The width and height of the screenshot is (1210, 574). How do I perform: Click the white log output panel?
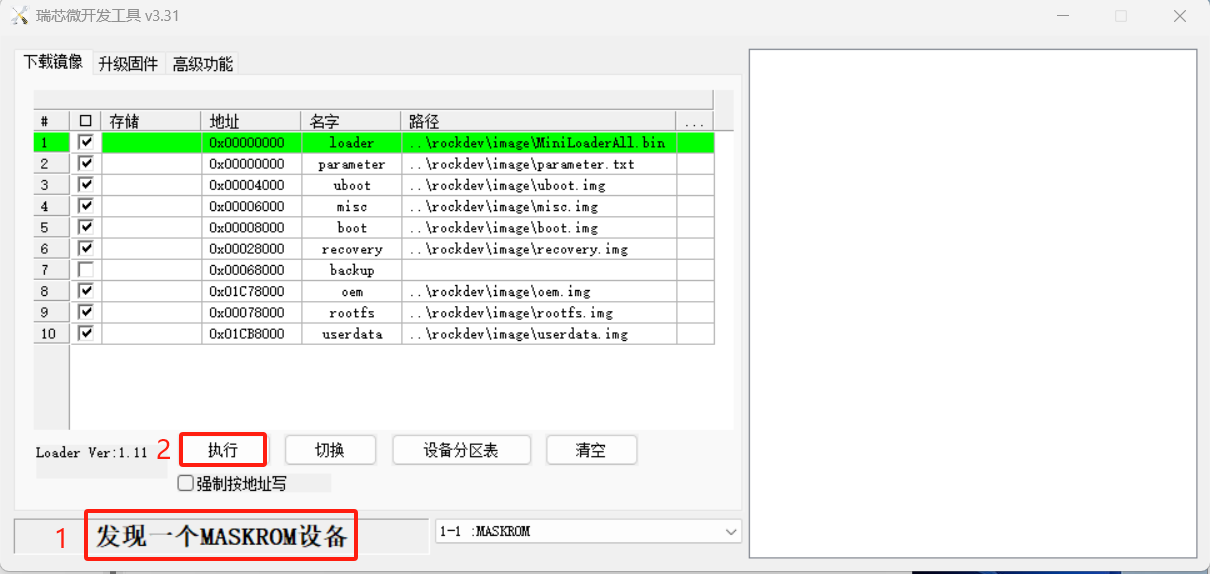point(972,302)
